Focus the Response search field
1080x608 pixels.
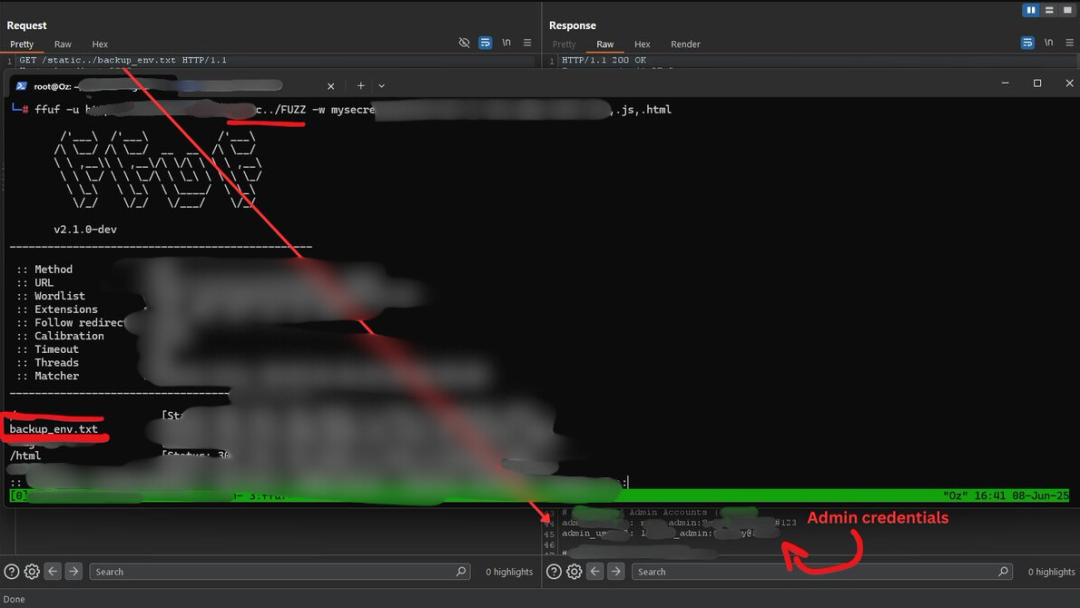pyautogui.click(x=822, y=572)
